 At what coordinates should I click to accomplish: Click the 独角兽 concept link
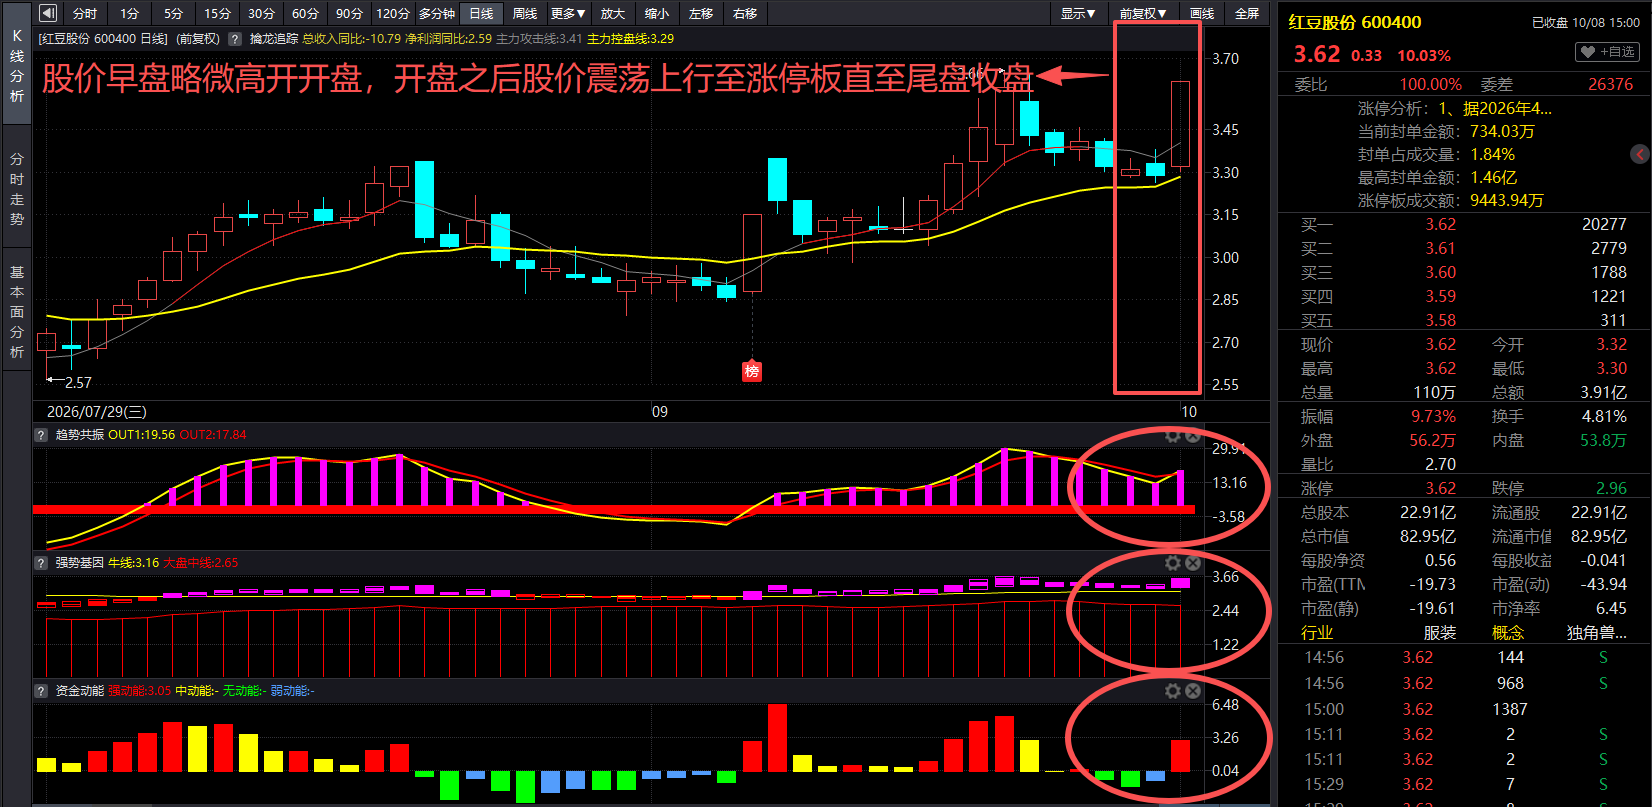click(1597, 633)
